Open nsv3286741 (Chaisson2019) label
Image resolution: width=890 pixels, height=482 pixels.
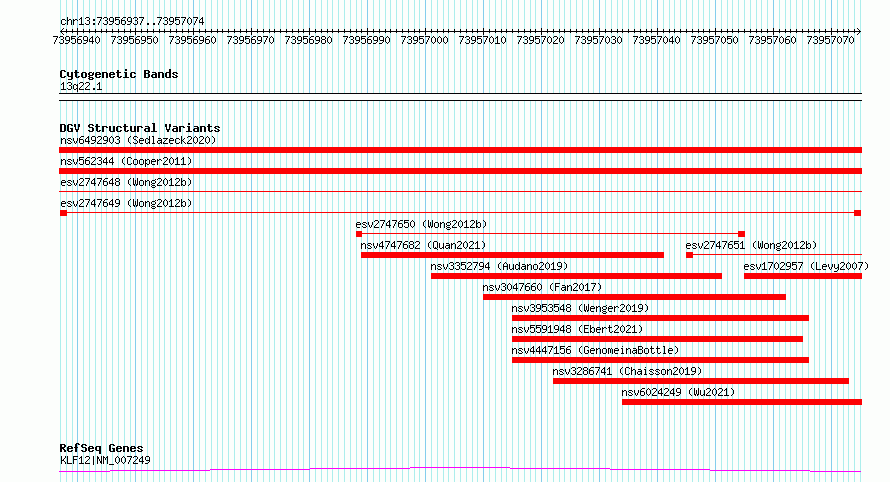click(x=627, y=371)
